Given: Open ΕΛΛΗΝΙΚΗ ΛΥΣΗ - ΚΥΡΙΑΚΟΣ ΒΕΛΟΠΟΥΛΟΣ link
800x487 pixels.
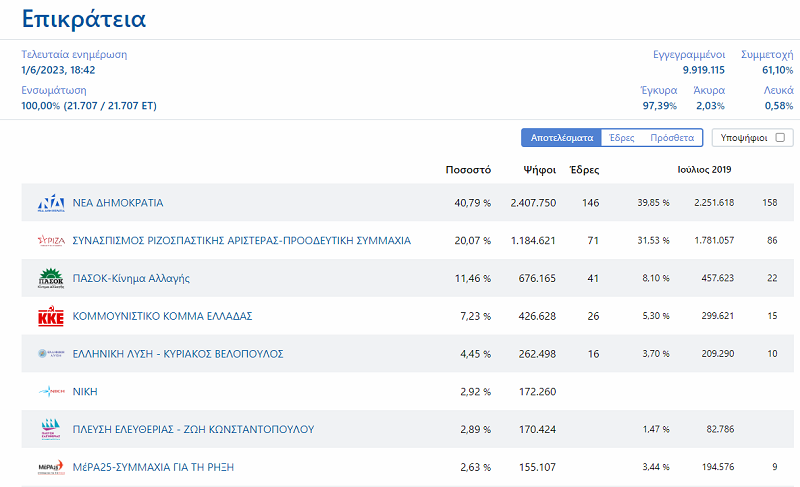Looking at the screenshot, I should click(178, 354).
